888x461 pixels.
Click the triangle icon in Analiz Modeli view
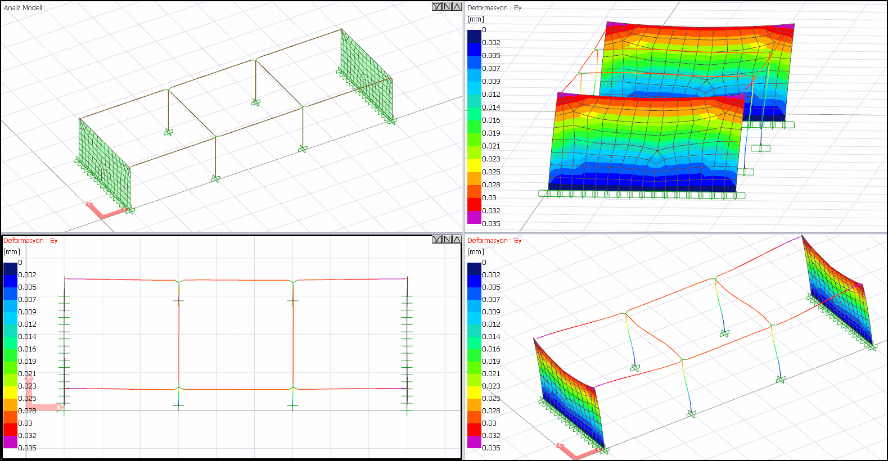(x=455, y=6)
